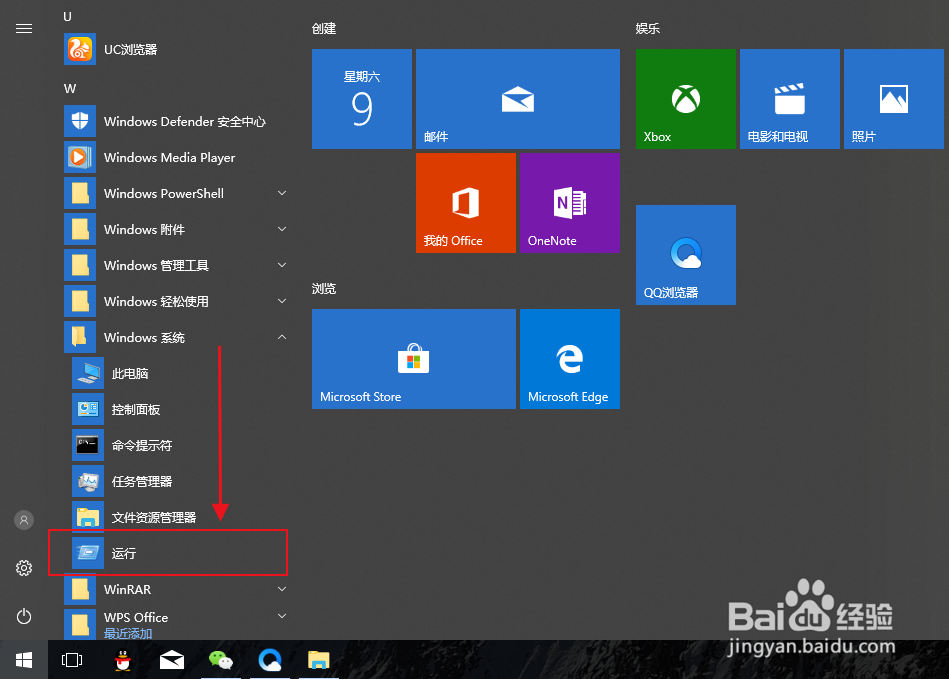Open the OneNote tile
Viewport: 949px width, 679px height.
tap(570, 203)
